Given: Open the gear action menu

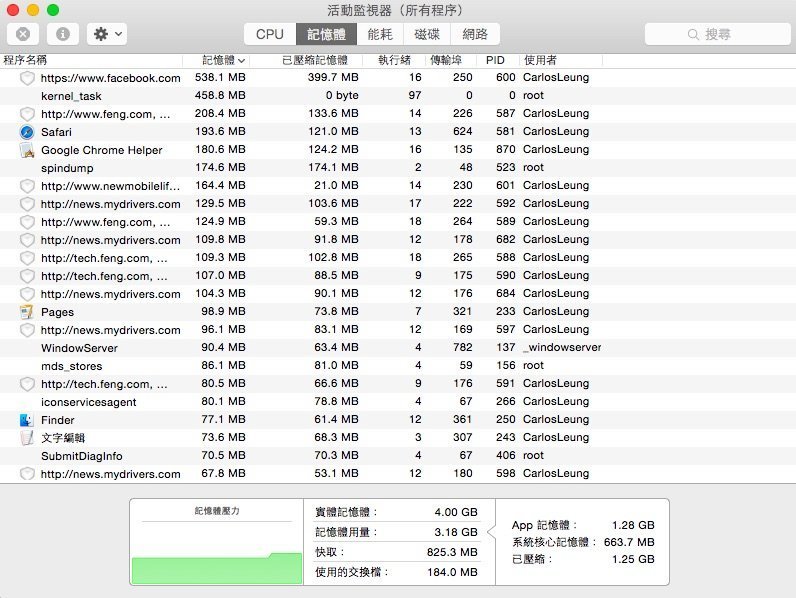Looking at the screenshot, I should [x=107, y=34].
